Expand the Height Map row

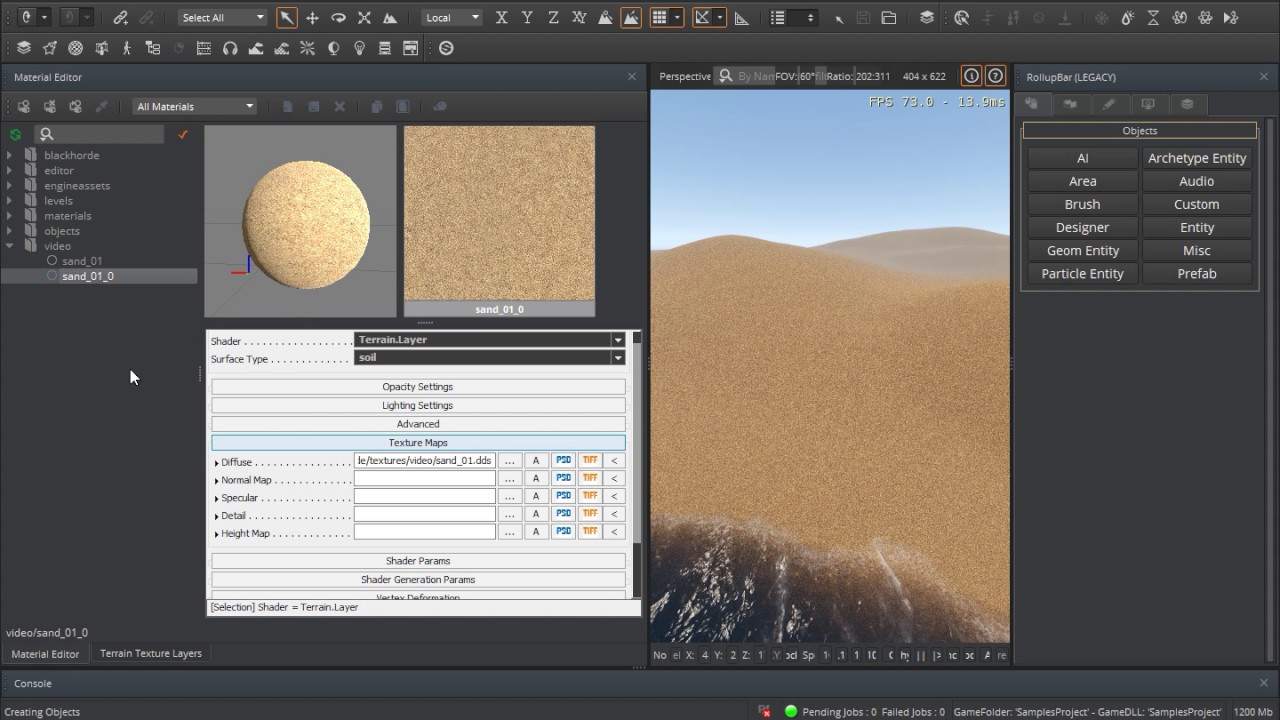click(217, 534)
